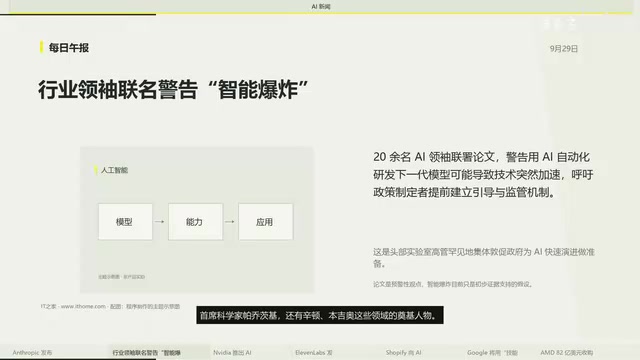Click the 应用 box in the diagram
The image size is (640, 360).
click(x=266, y=222)
